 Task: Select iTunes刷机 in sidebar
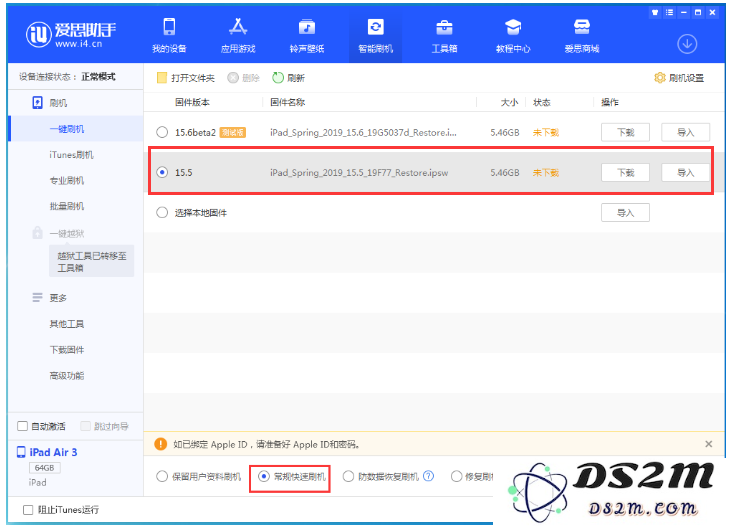click(71, 155)
